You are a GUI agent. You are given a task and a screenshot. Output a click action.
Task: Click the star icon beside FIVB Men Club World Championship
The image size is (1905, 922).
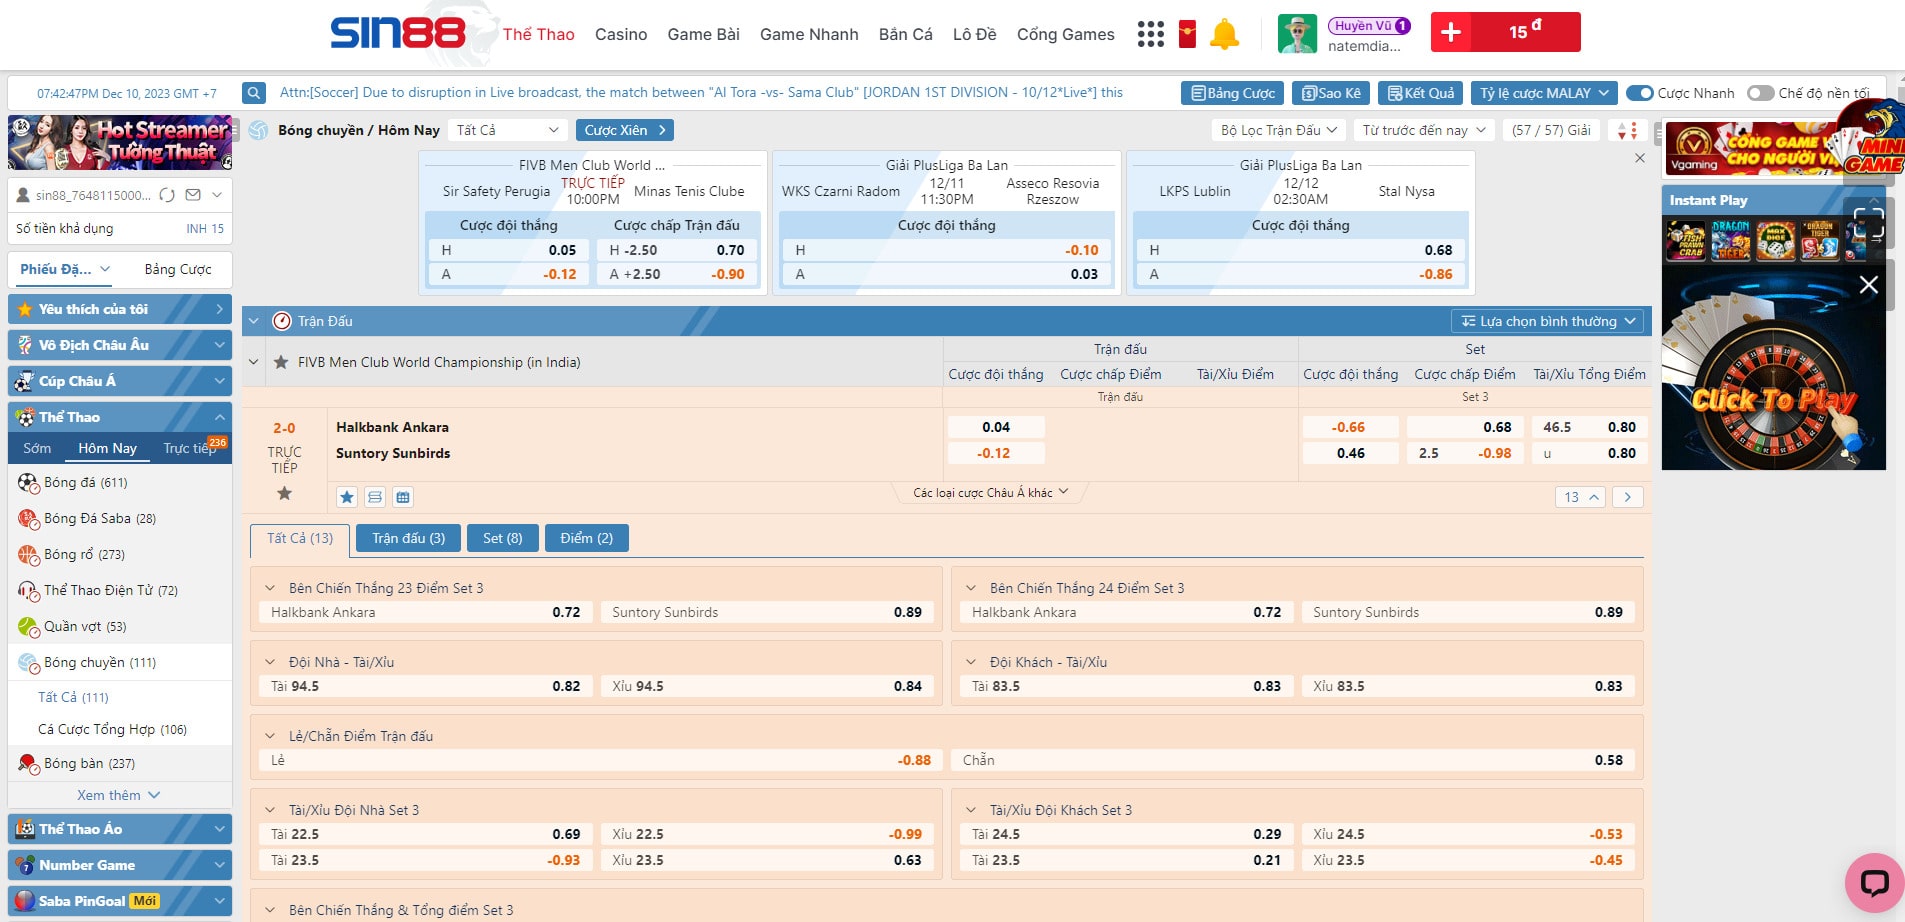click(281, 362)
